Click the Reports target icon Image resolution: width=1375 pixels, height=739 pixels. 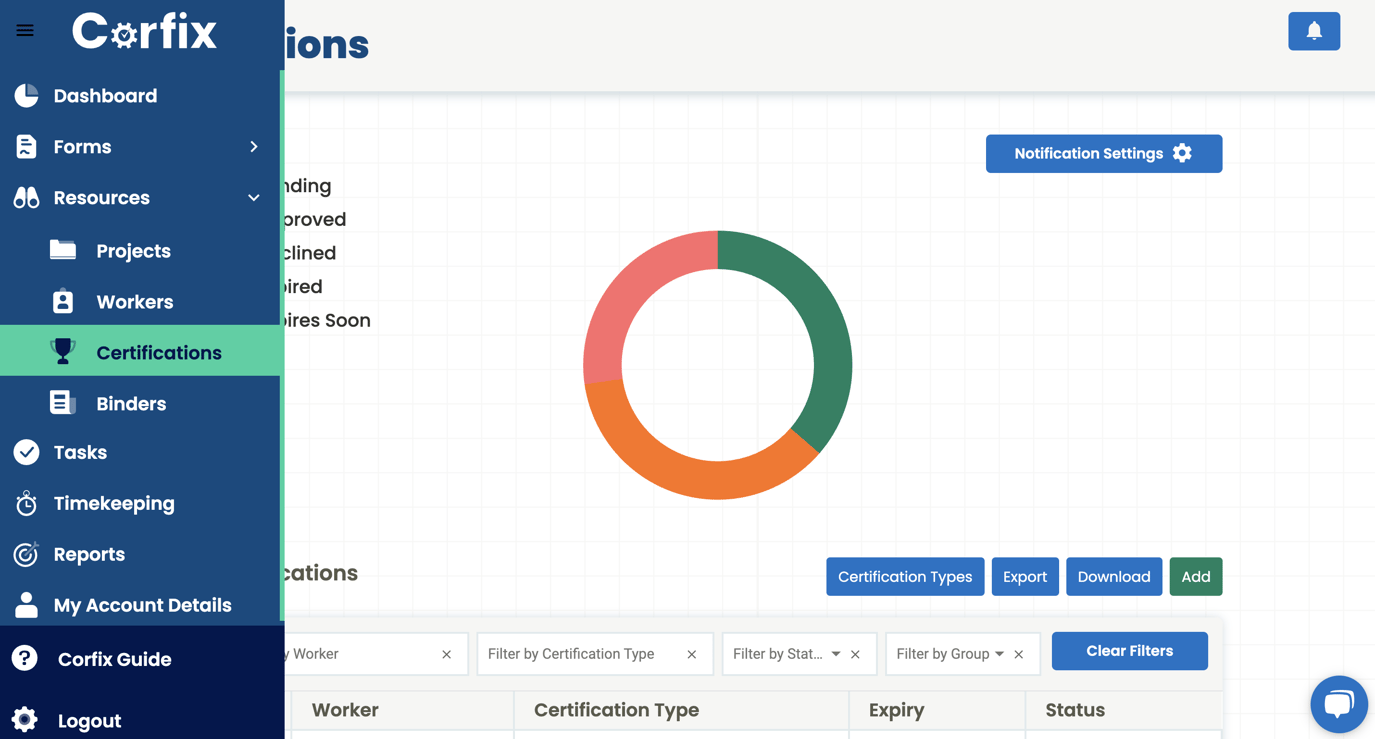[x=26, y=554]
